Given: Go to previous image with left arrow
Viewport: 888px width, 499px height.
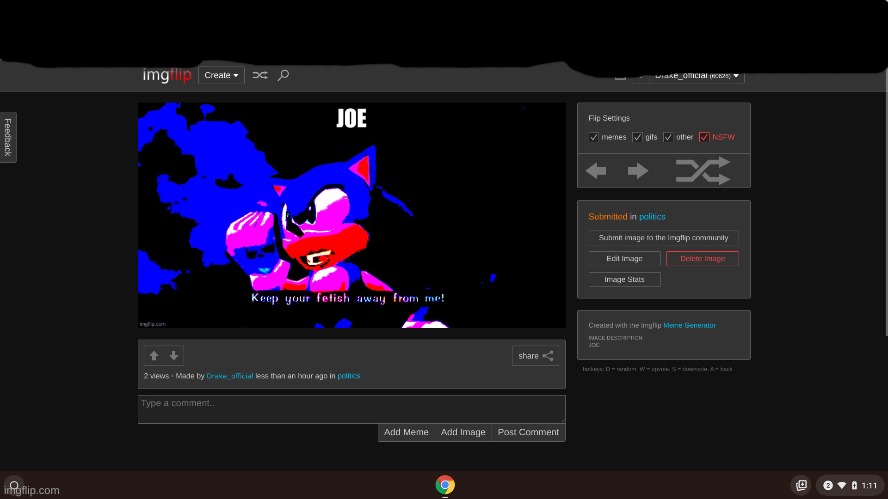Looking at the screenshot, I should [x=596, y=171].
